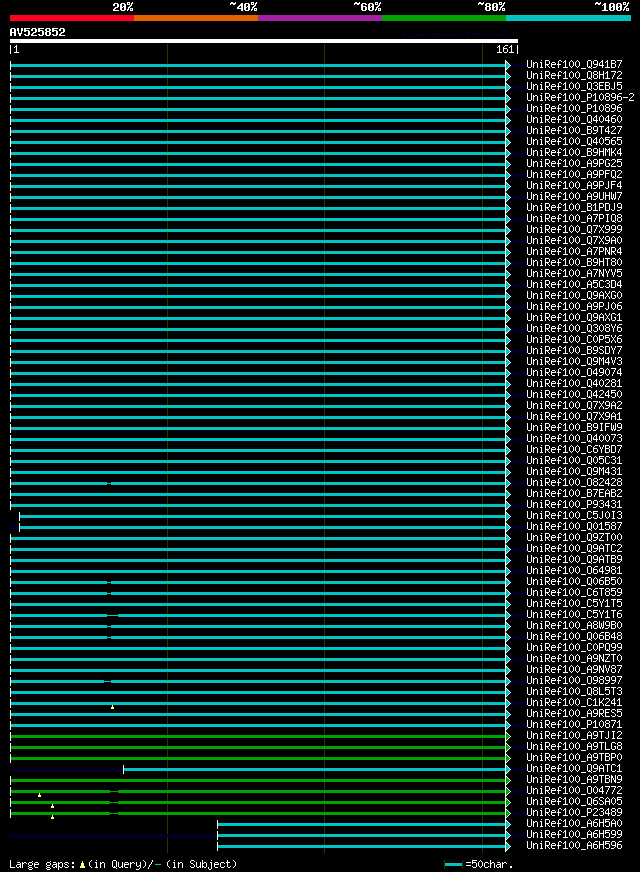Click the cyan alignment bar for O82428

click(258, 483)
